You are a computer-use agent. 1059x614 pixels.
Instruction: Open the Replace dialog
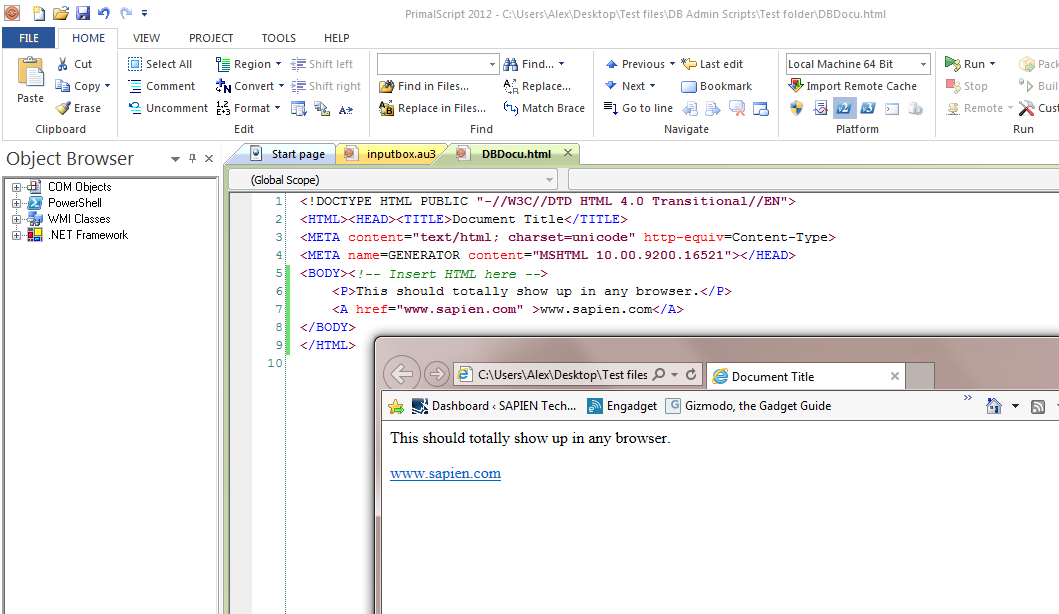537,86
